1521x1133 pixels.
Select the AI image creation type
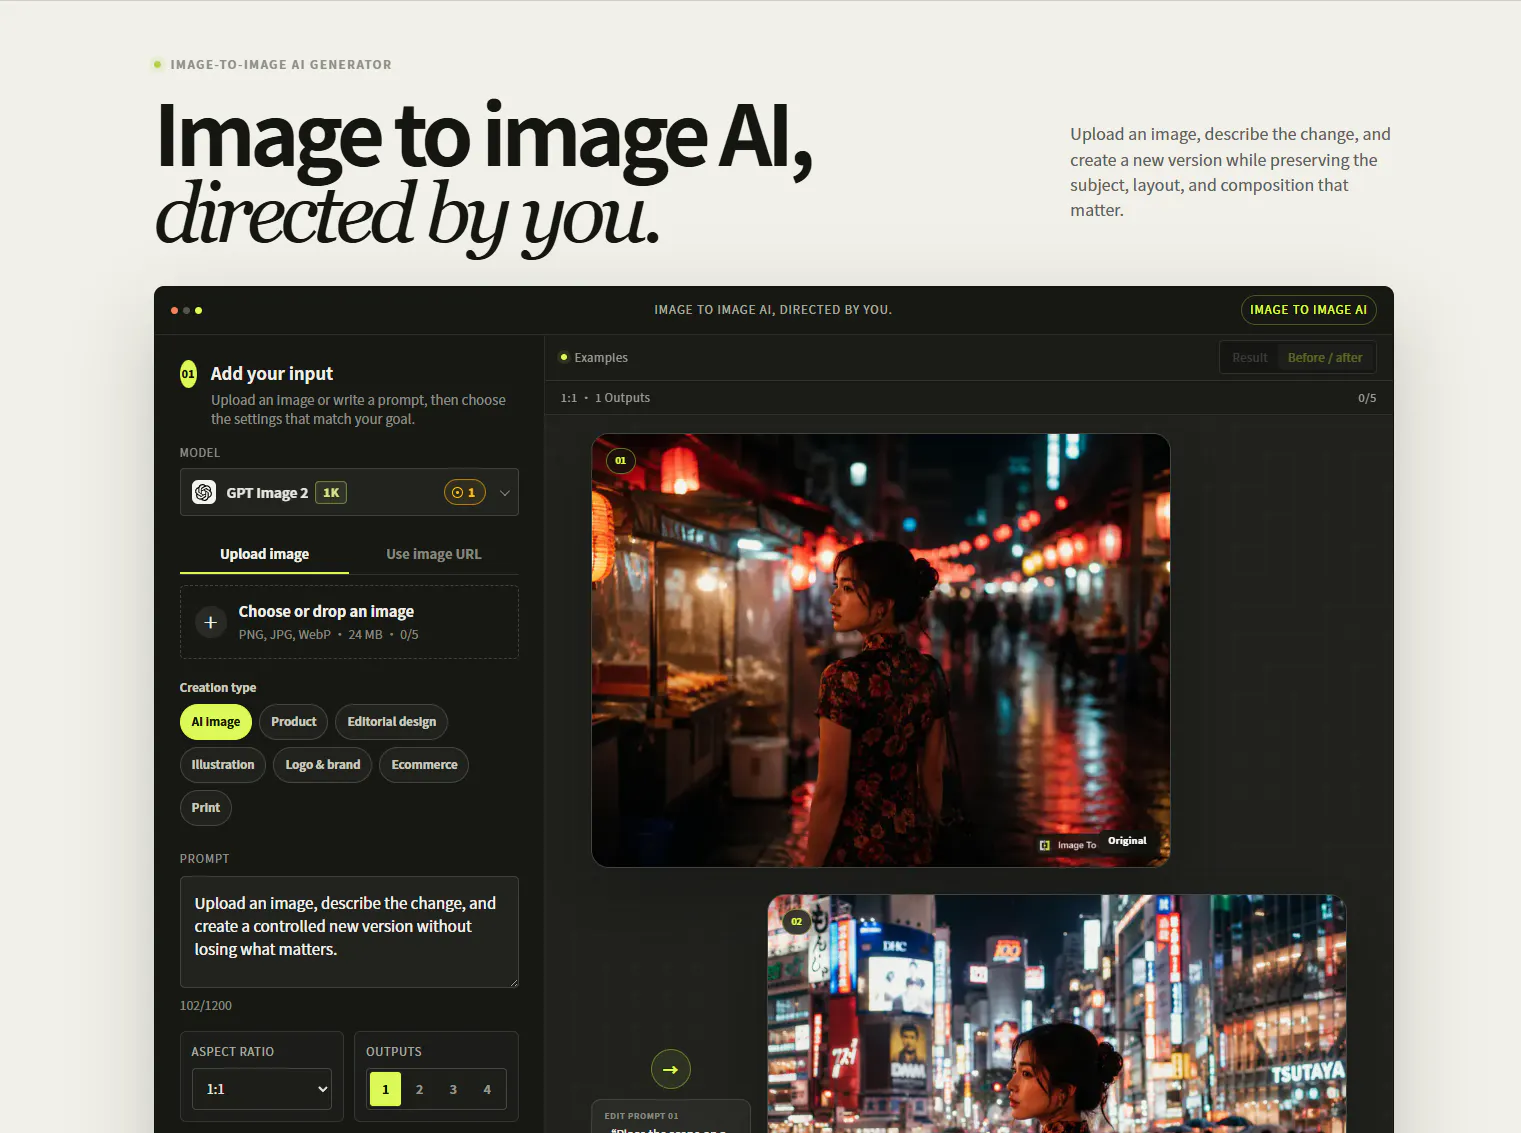(216, 722)
